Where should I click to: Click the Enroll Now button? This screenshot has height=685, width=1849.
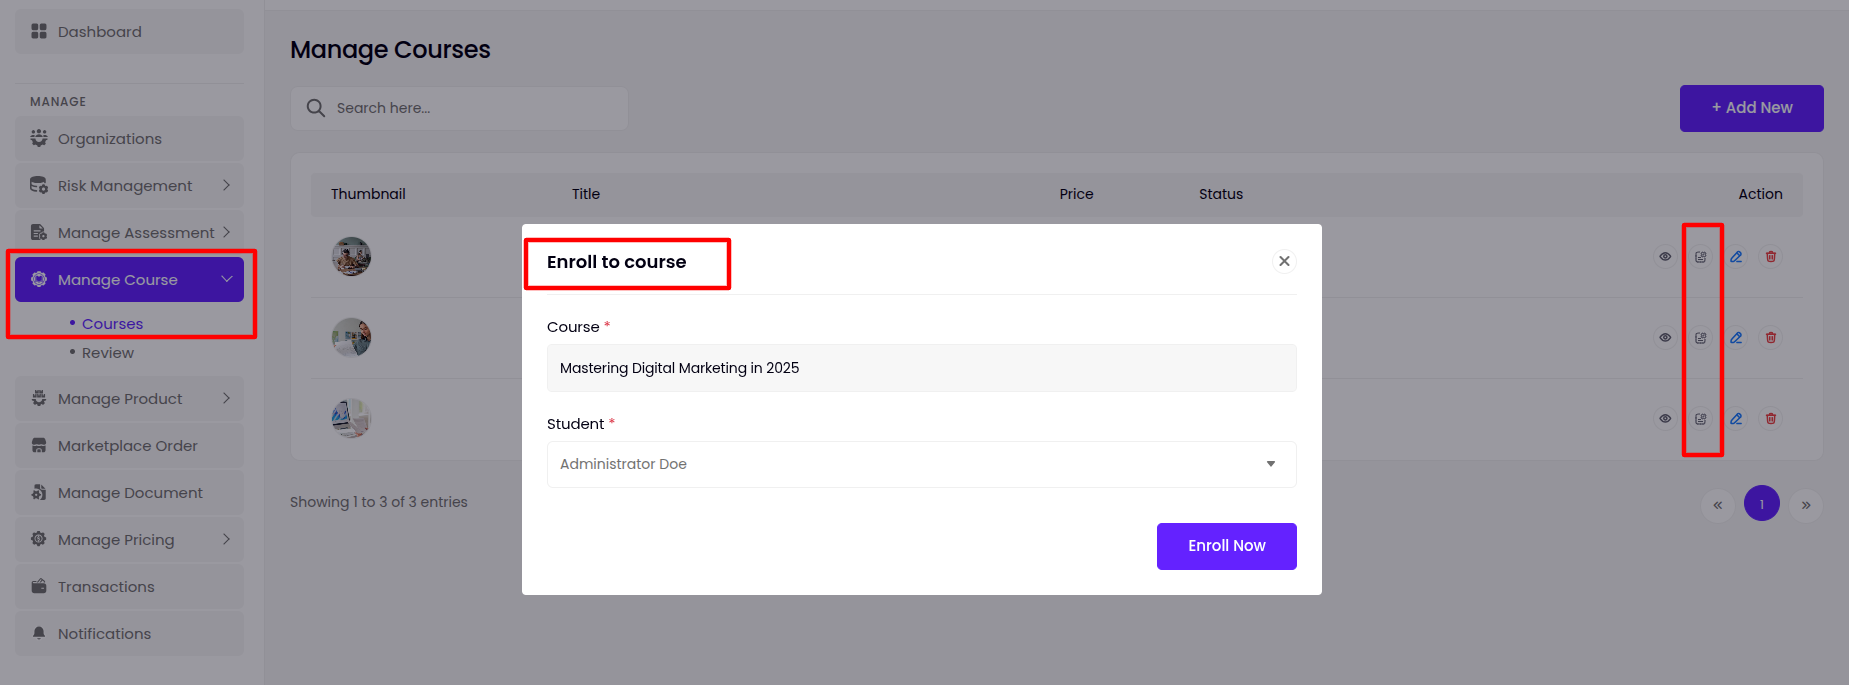tap(1226, 546)
